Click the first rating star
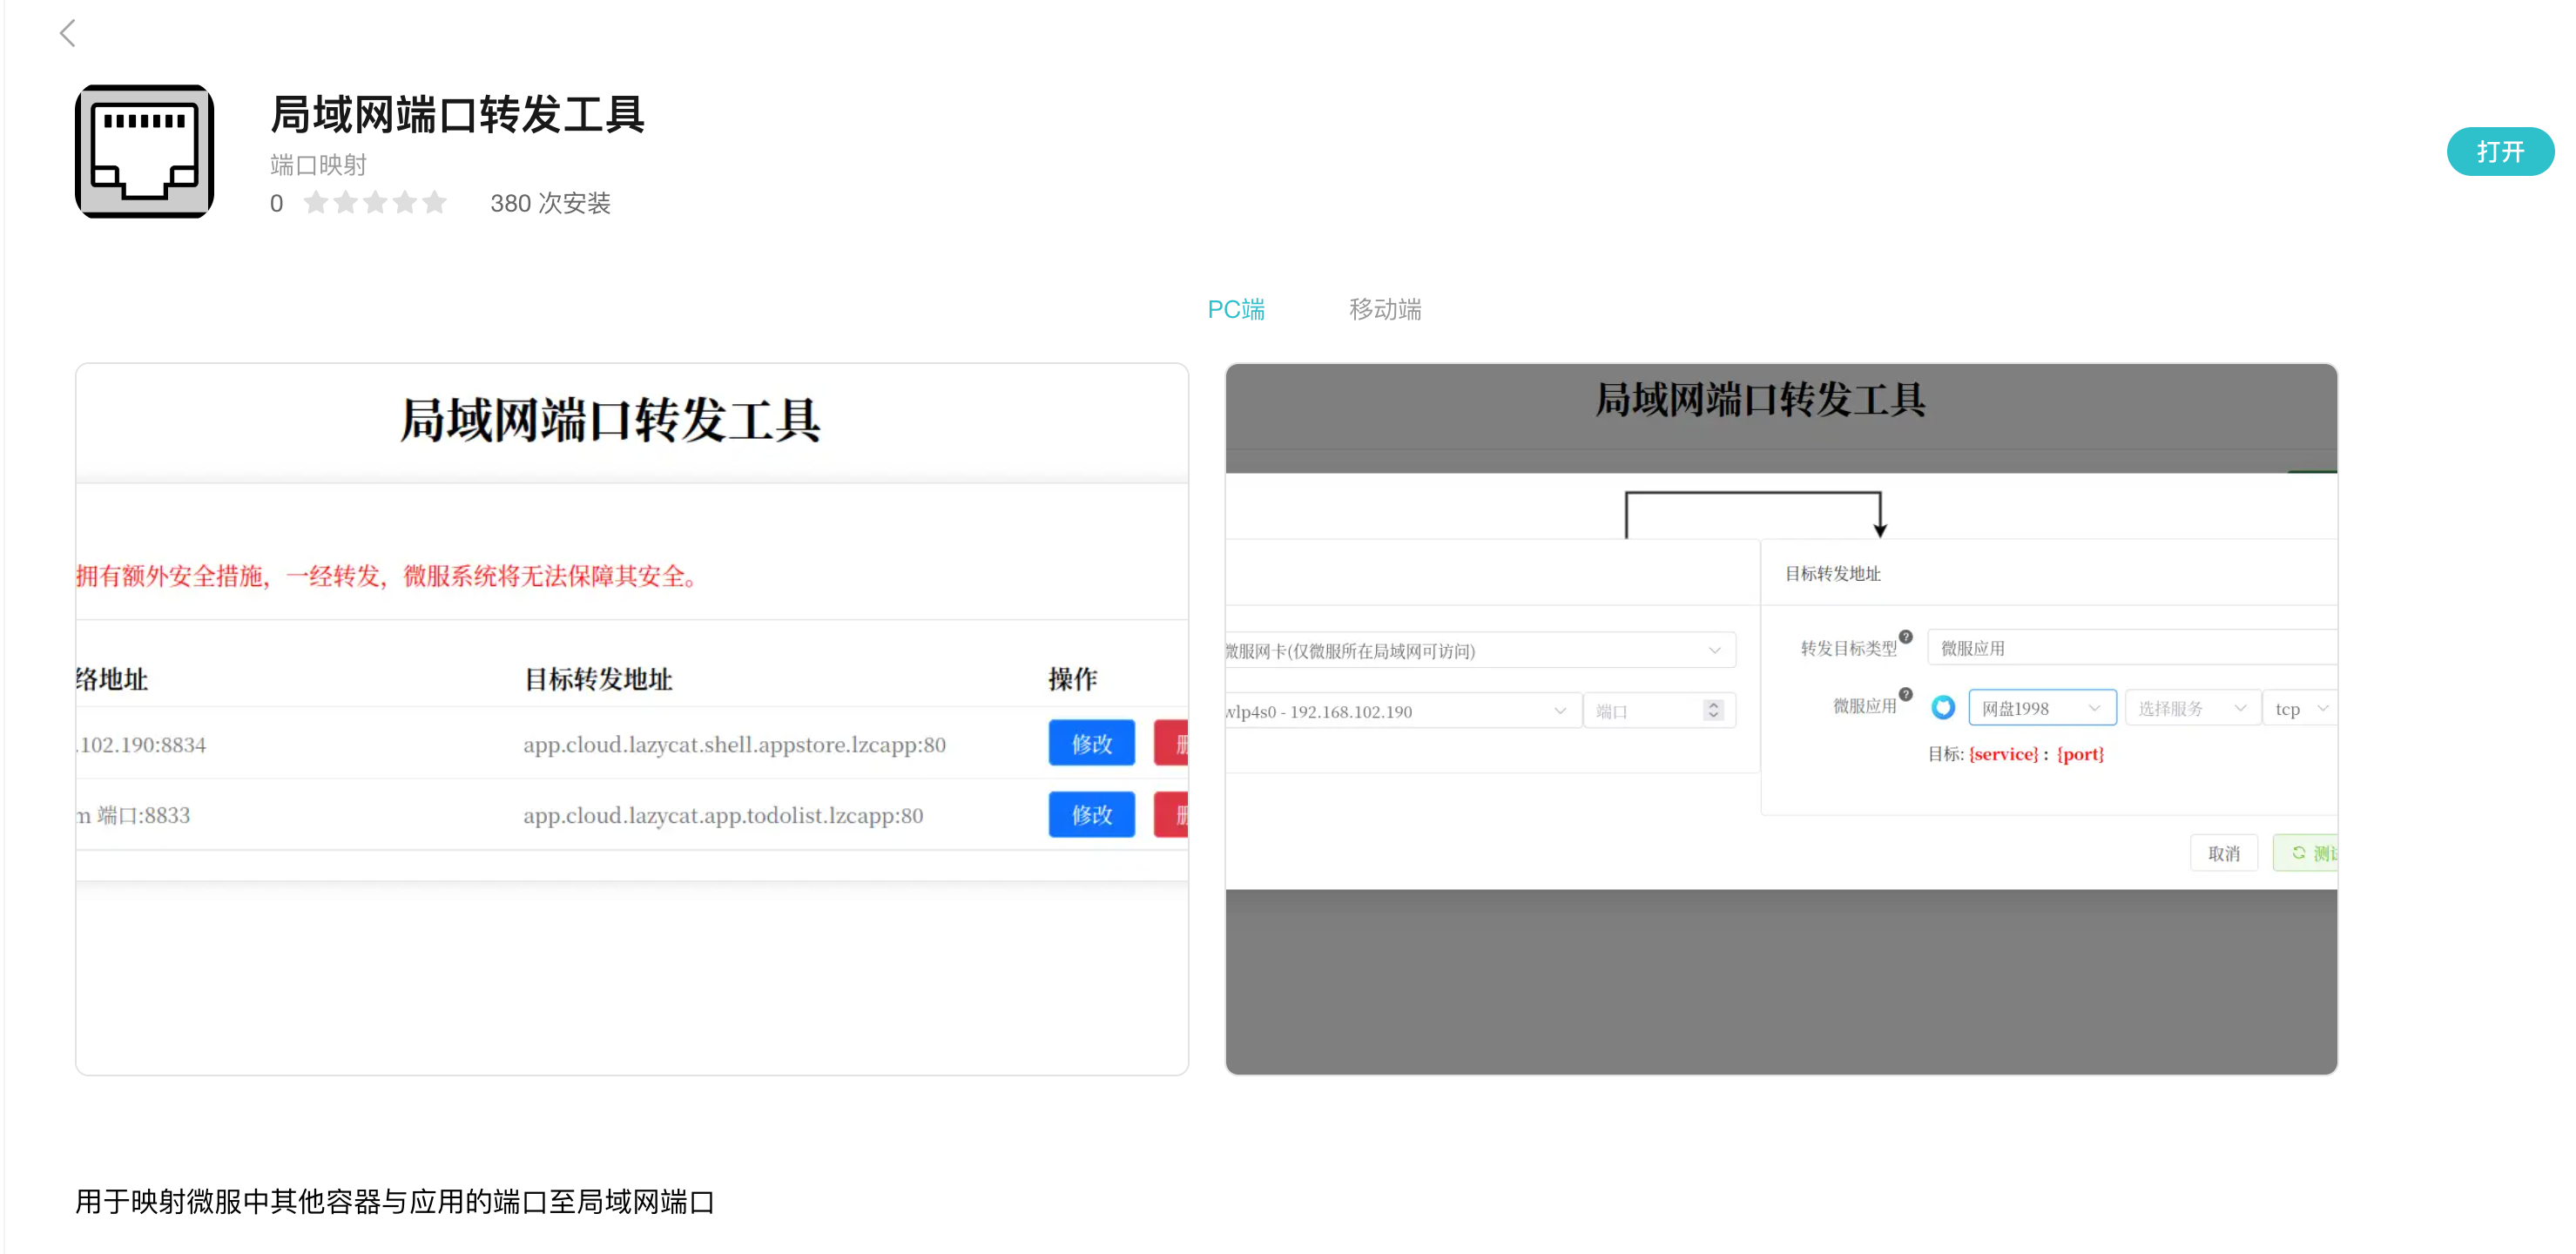The width and height of the screenshot is (2576, 1254). (x=315, y=203)
